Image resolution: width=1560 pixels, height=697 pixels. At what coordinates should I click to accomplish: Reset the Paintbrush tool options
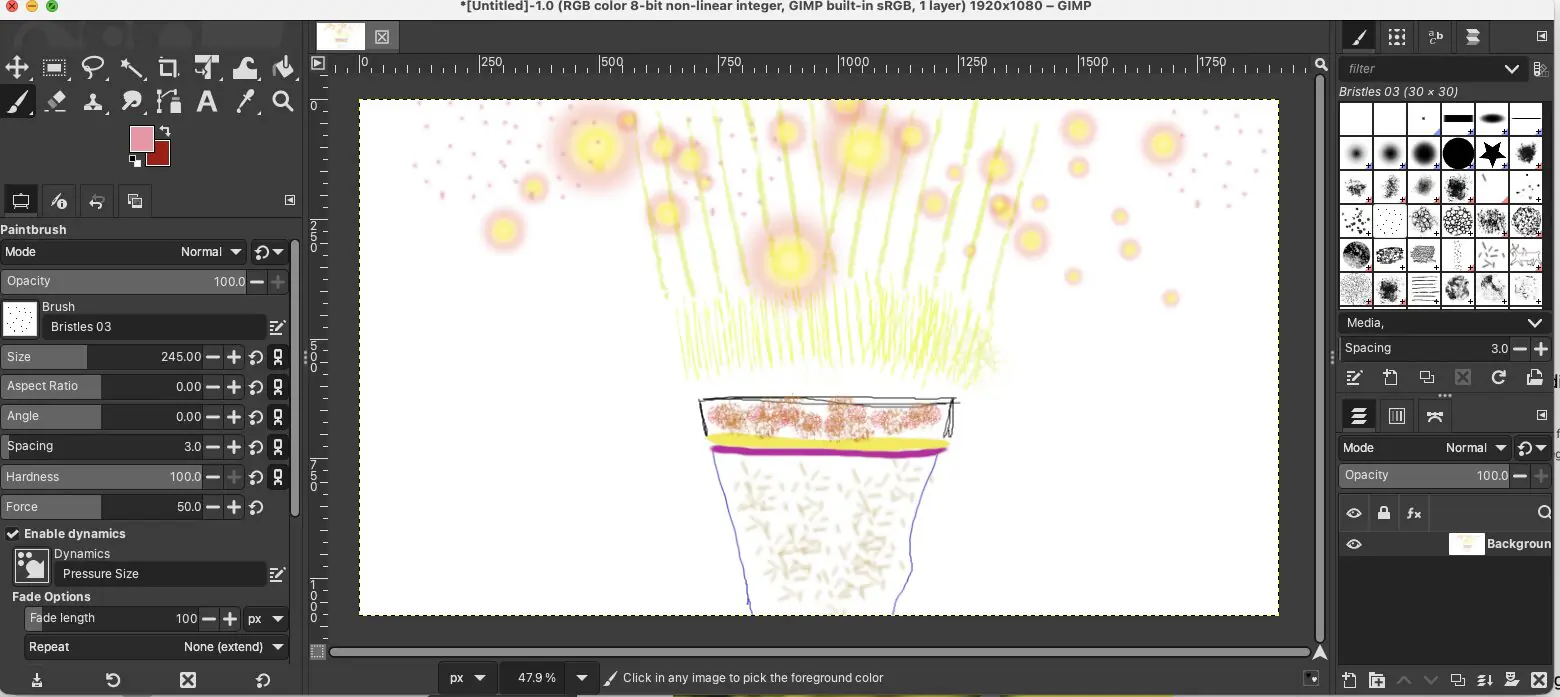pos(260,678)
